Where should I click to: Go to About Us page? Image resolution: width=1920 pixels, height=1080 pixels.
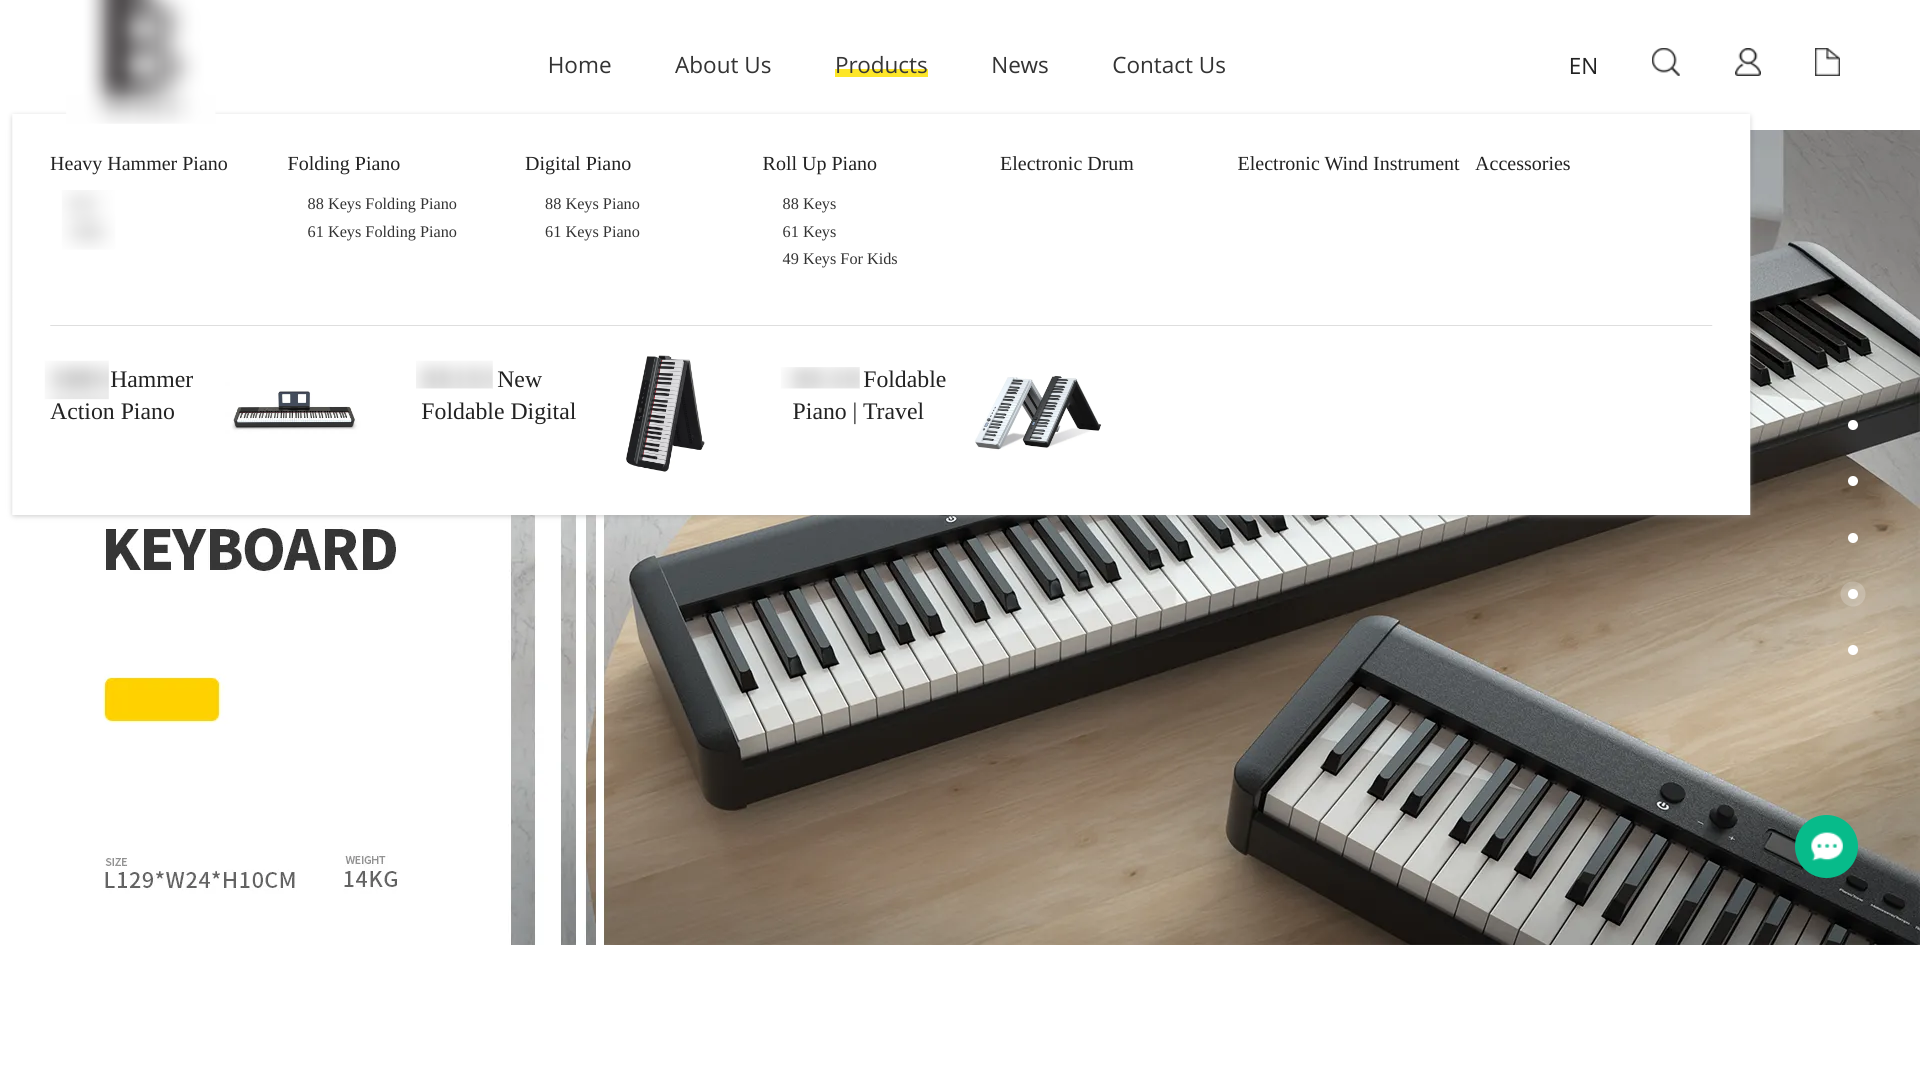pyautogui.click(x=723, y=65)
